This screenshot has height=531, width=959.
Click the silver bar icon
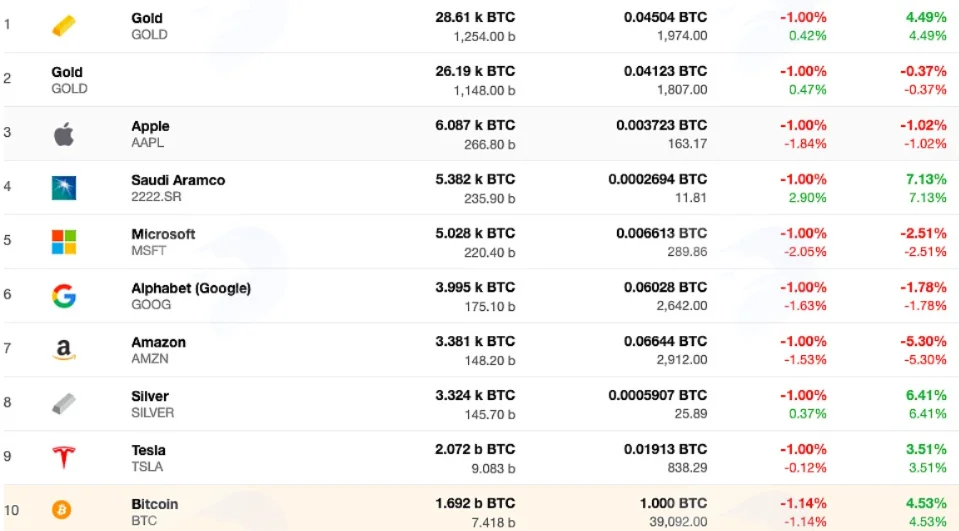pos(64,404)
